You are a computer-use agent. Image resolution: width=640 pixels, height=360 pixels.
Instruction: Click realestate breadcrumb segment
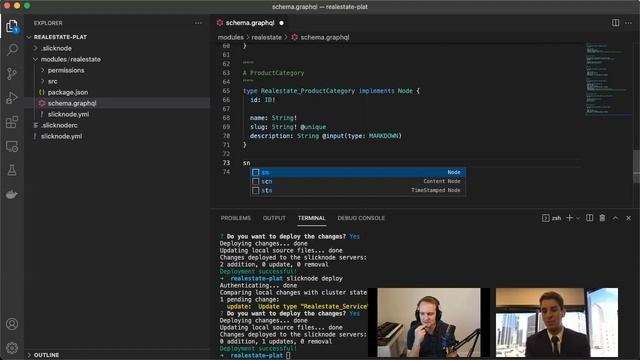coord(267,37)
